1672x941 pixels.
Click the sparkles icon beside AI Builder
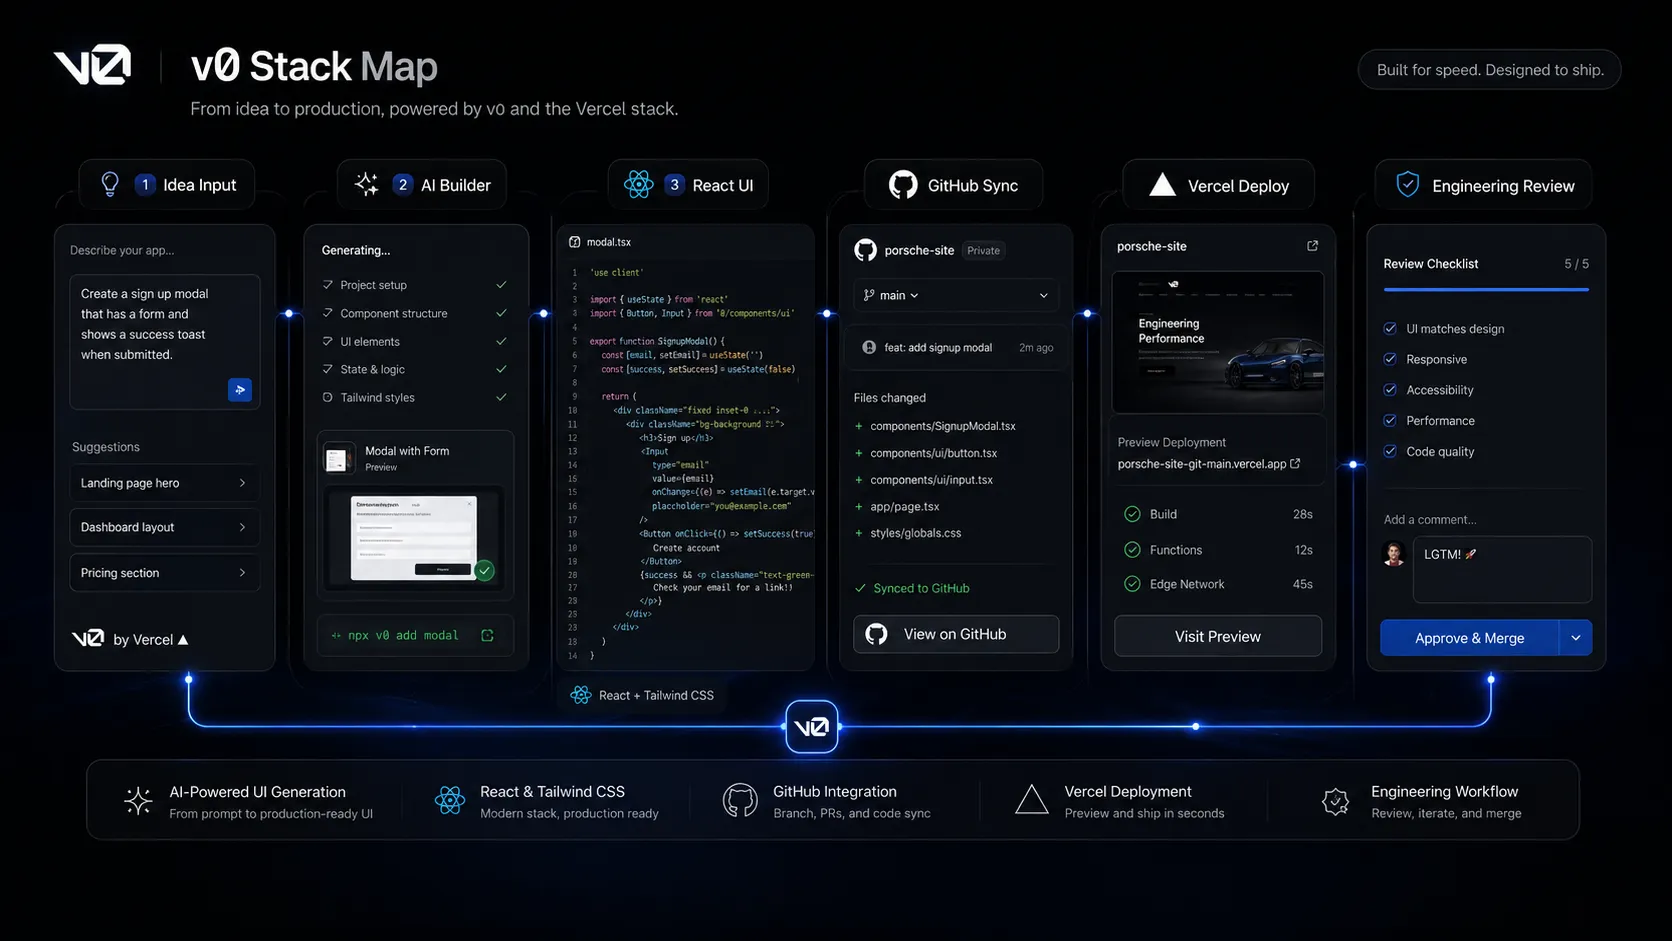coord(367,184)
